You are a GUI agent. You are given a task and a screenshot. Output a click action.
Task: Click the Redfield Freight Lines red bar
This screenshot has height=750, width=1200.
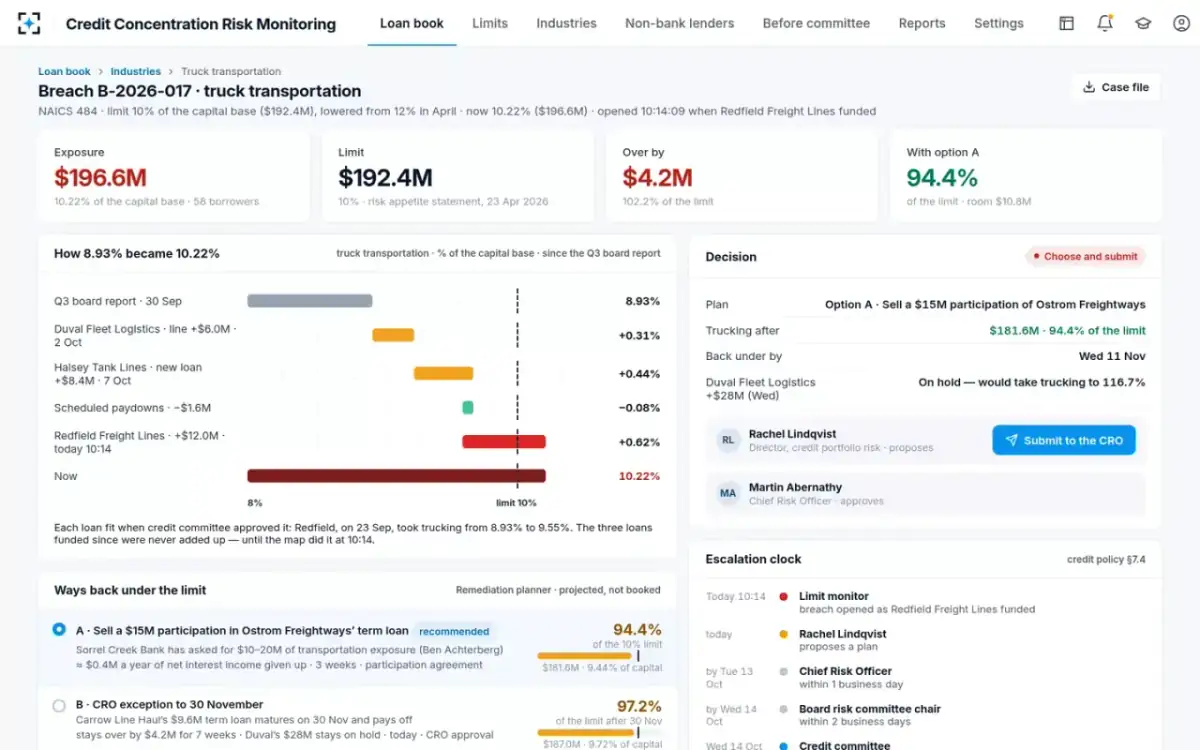coord(504,441)
